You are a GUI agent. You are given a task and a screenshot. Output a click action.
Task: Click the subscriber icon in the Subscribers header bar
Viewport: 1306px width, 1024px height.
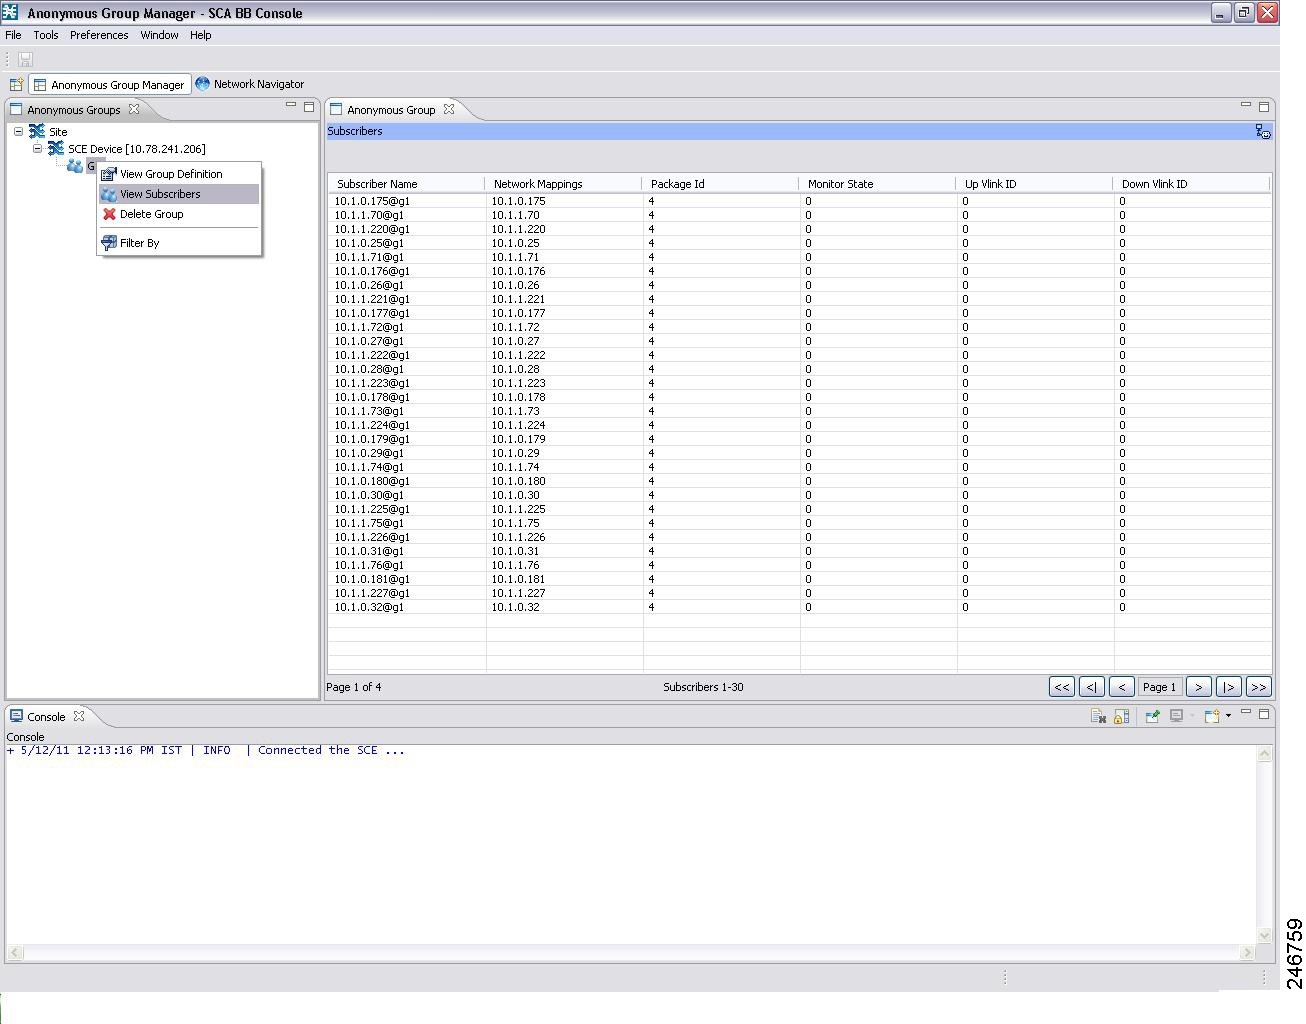click(x=1261, y=131)
